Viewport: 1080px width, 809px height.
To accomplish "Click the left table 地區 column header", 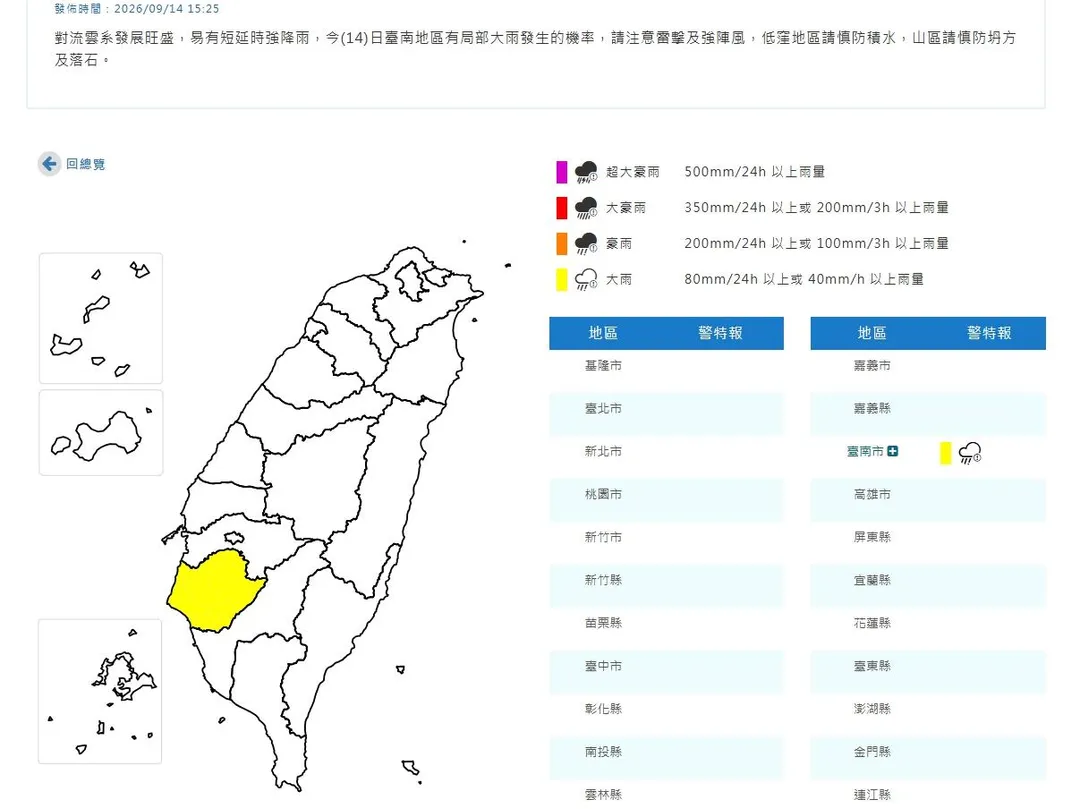I will (603, 333).
